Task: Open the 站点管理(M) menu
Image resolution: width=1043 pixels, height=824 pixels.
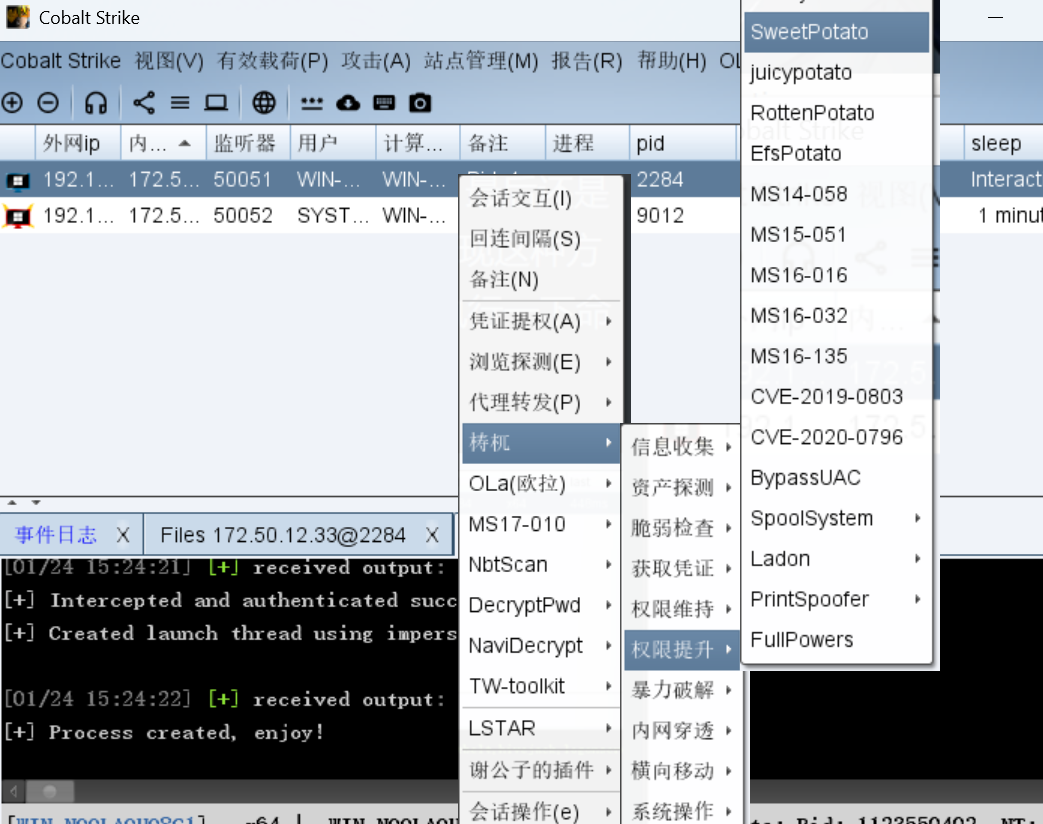Action: (481, 61)
